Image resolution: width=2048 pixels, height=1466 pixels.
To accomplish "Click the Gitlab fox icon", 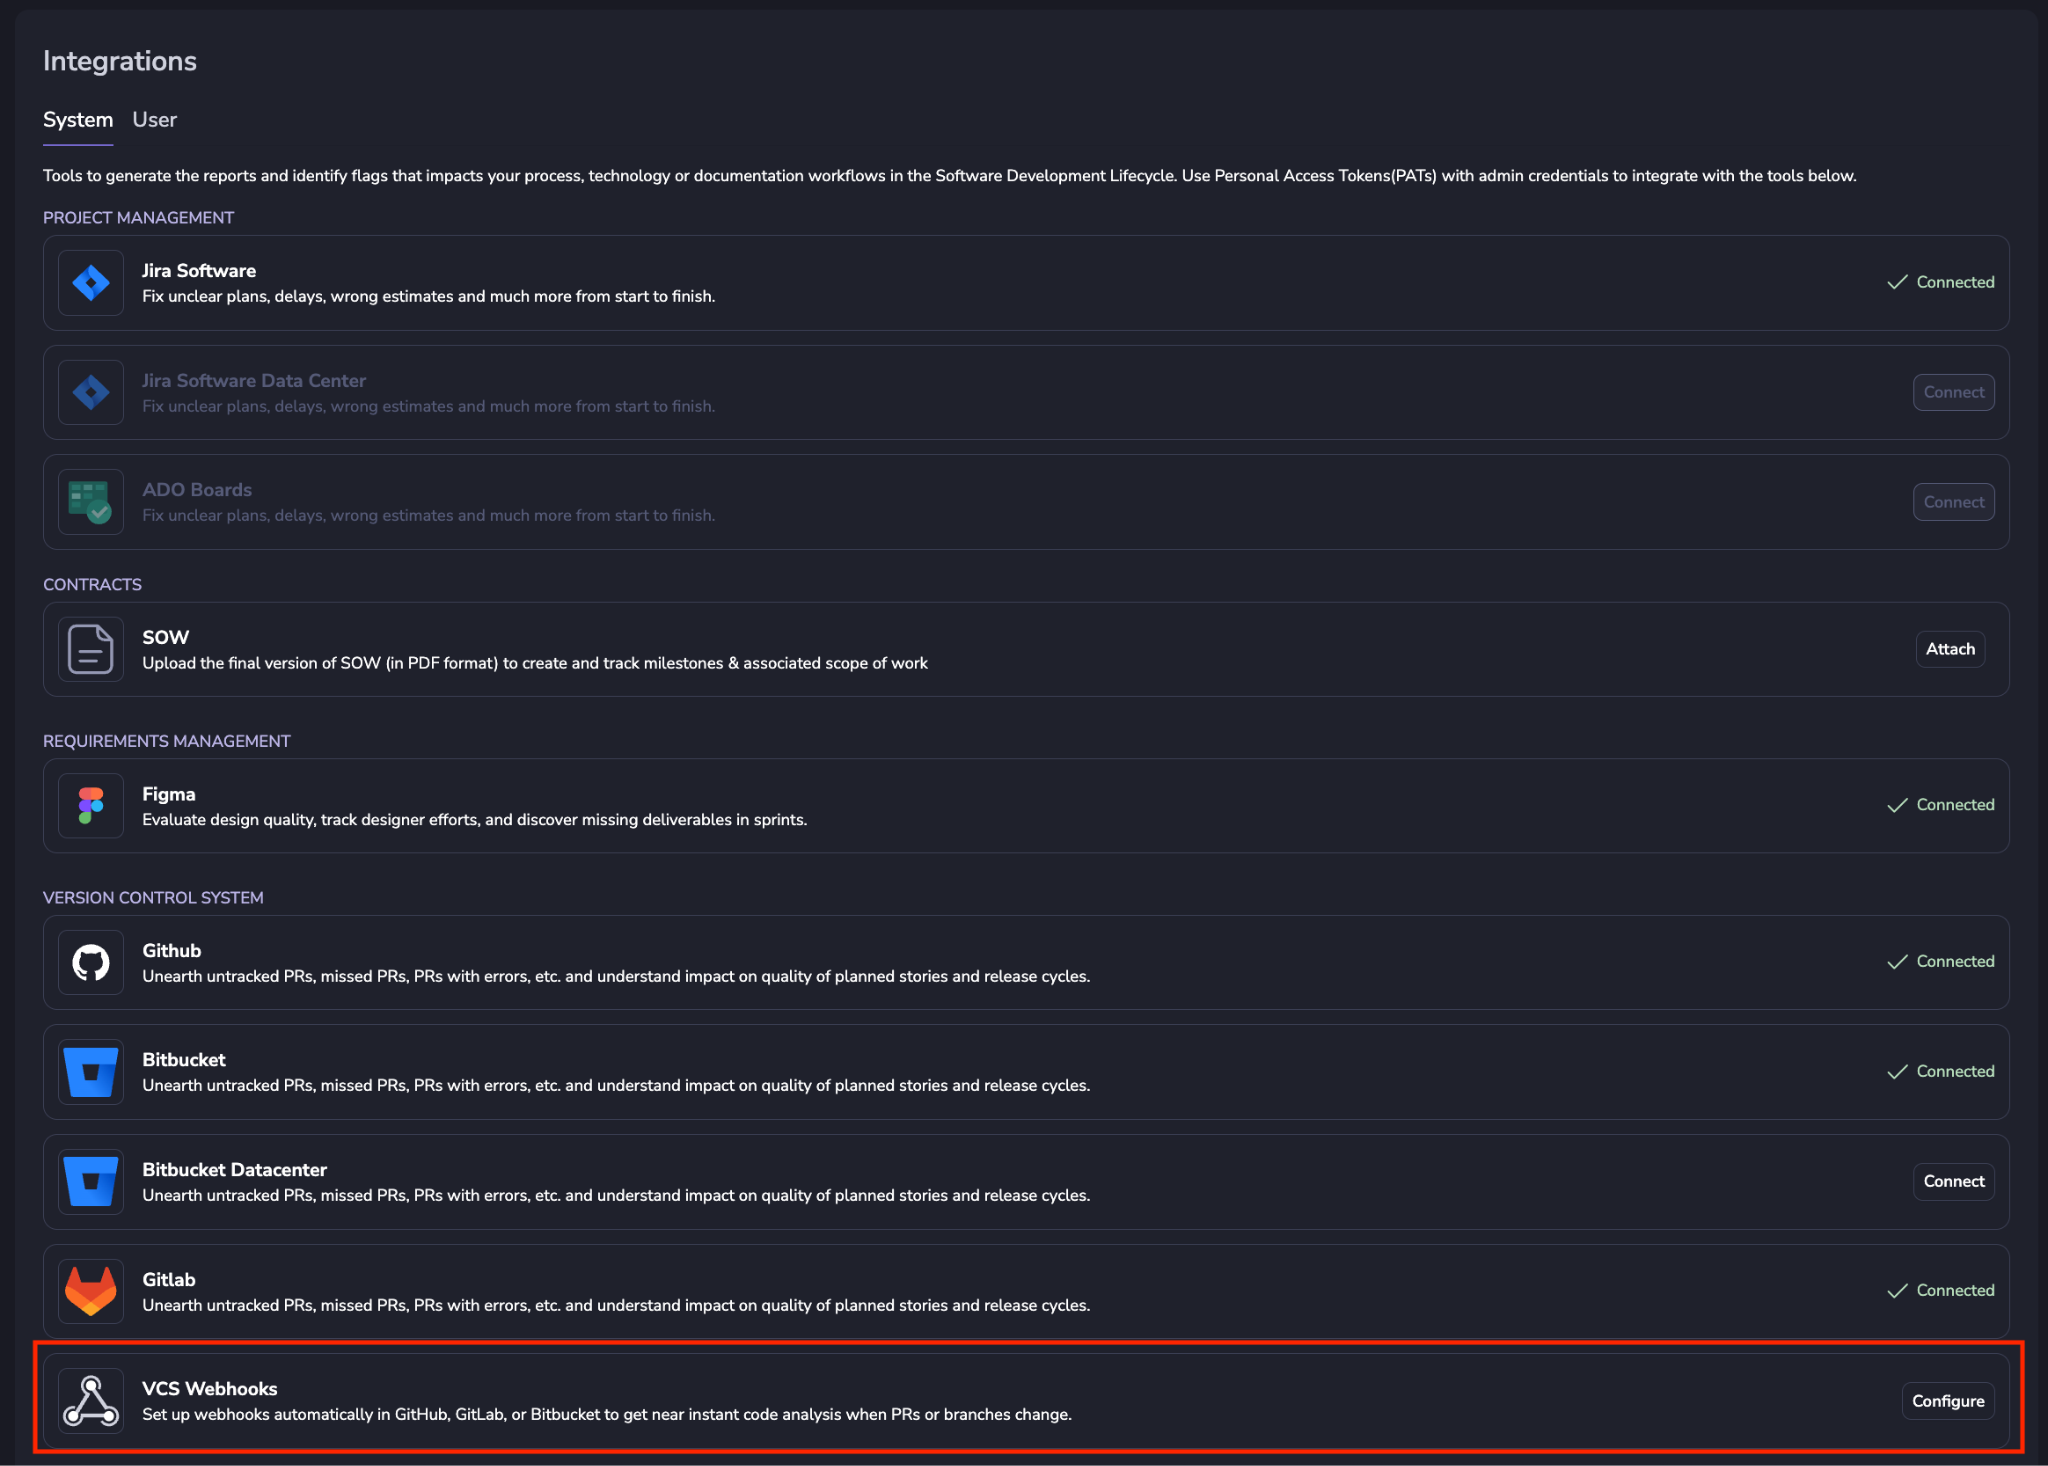I will 91,1292.
